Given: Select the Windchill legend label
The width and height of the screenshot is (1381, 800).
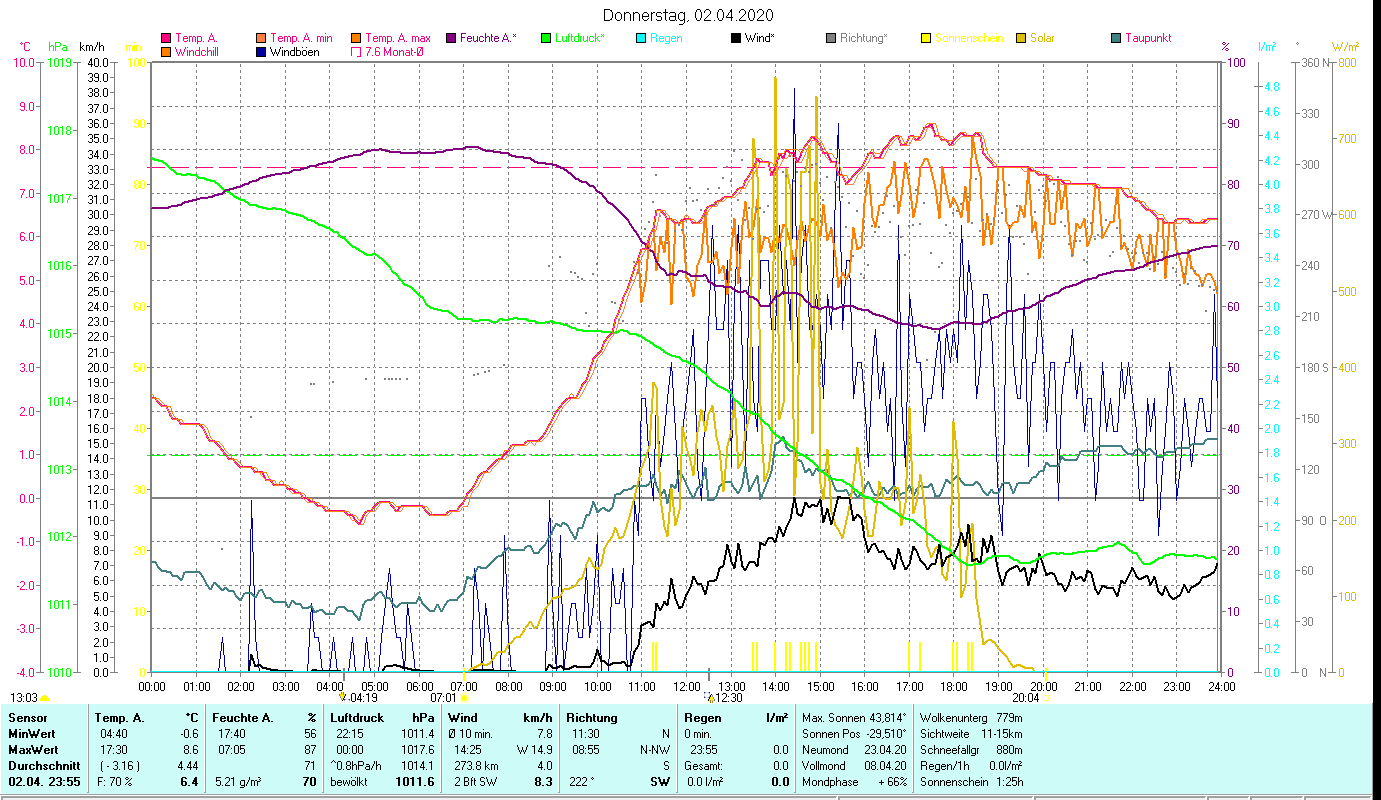Looking at the screenshot, I should [x=196, y=52].
